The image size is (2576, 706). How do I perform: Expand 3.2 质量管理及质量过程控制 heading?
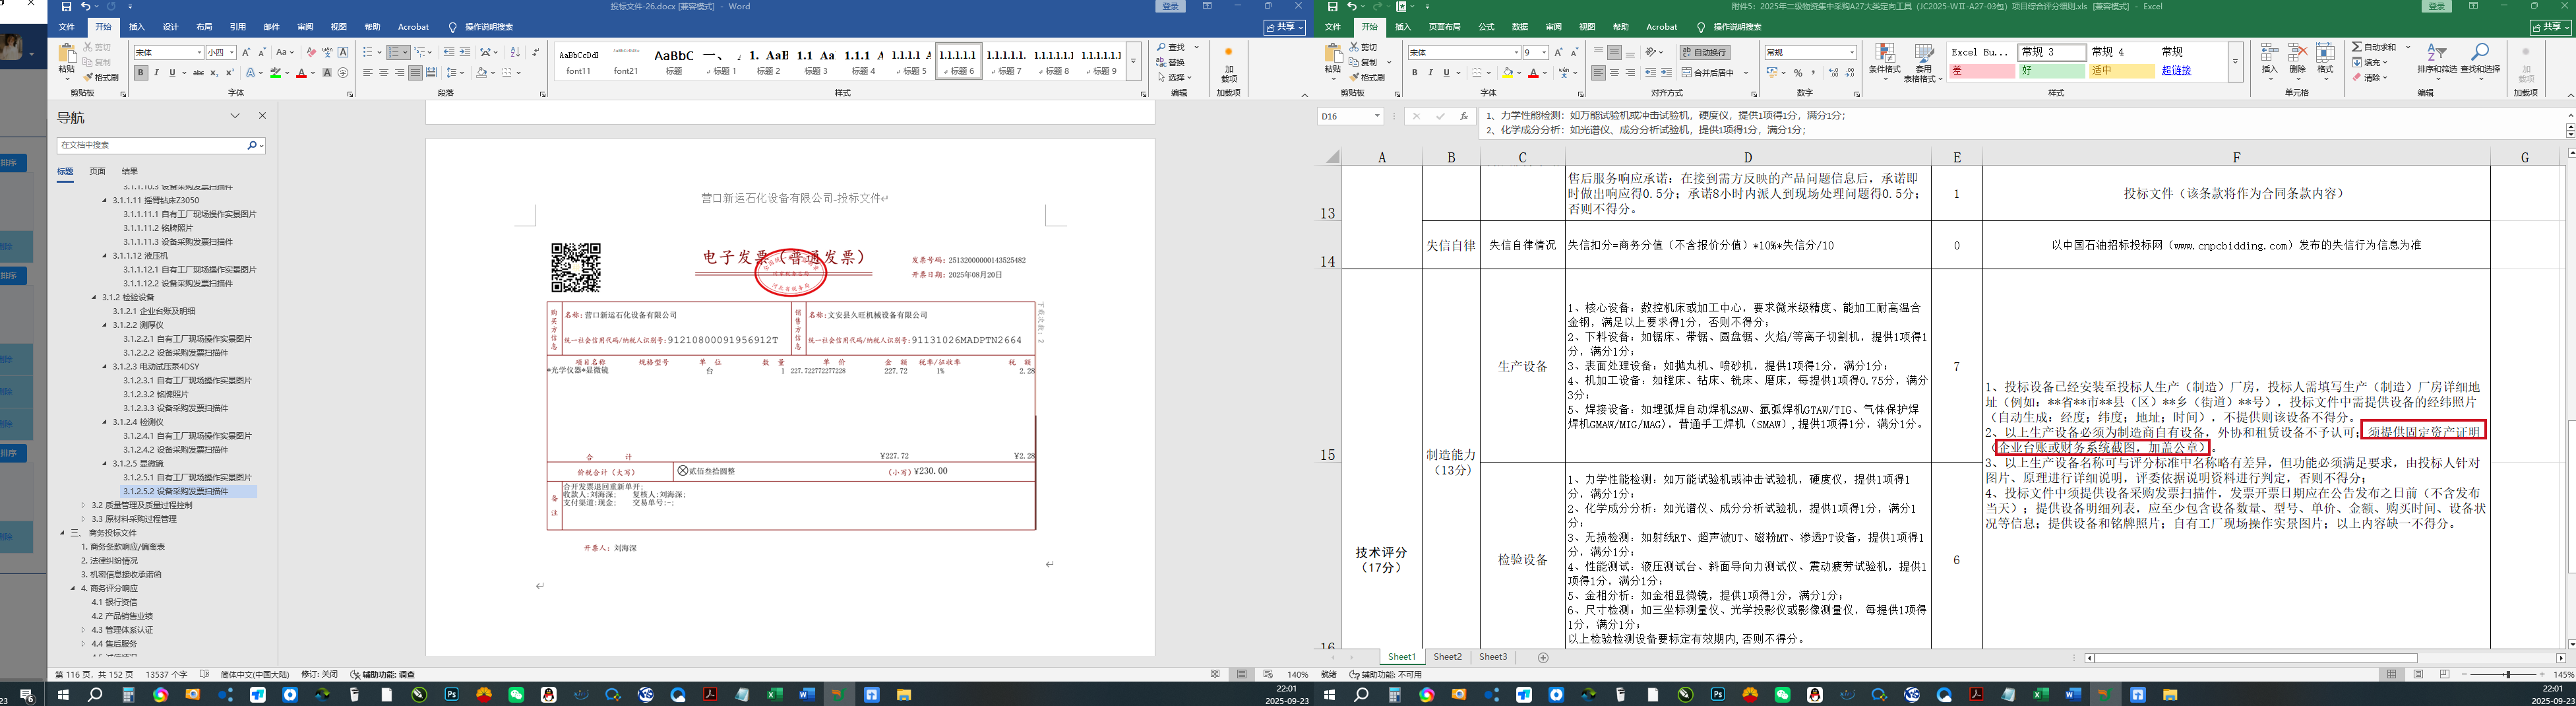84,506
